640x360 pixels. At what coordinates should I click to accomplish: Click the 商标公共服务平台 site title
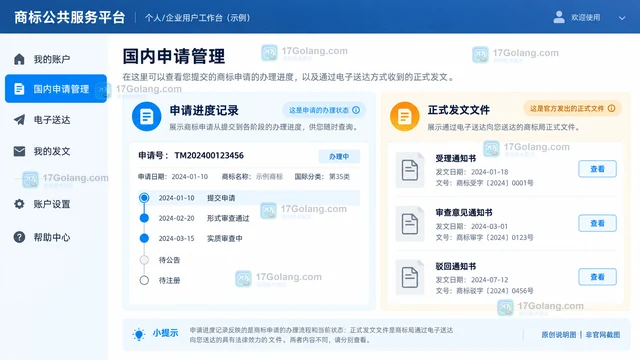pos(69,18)
